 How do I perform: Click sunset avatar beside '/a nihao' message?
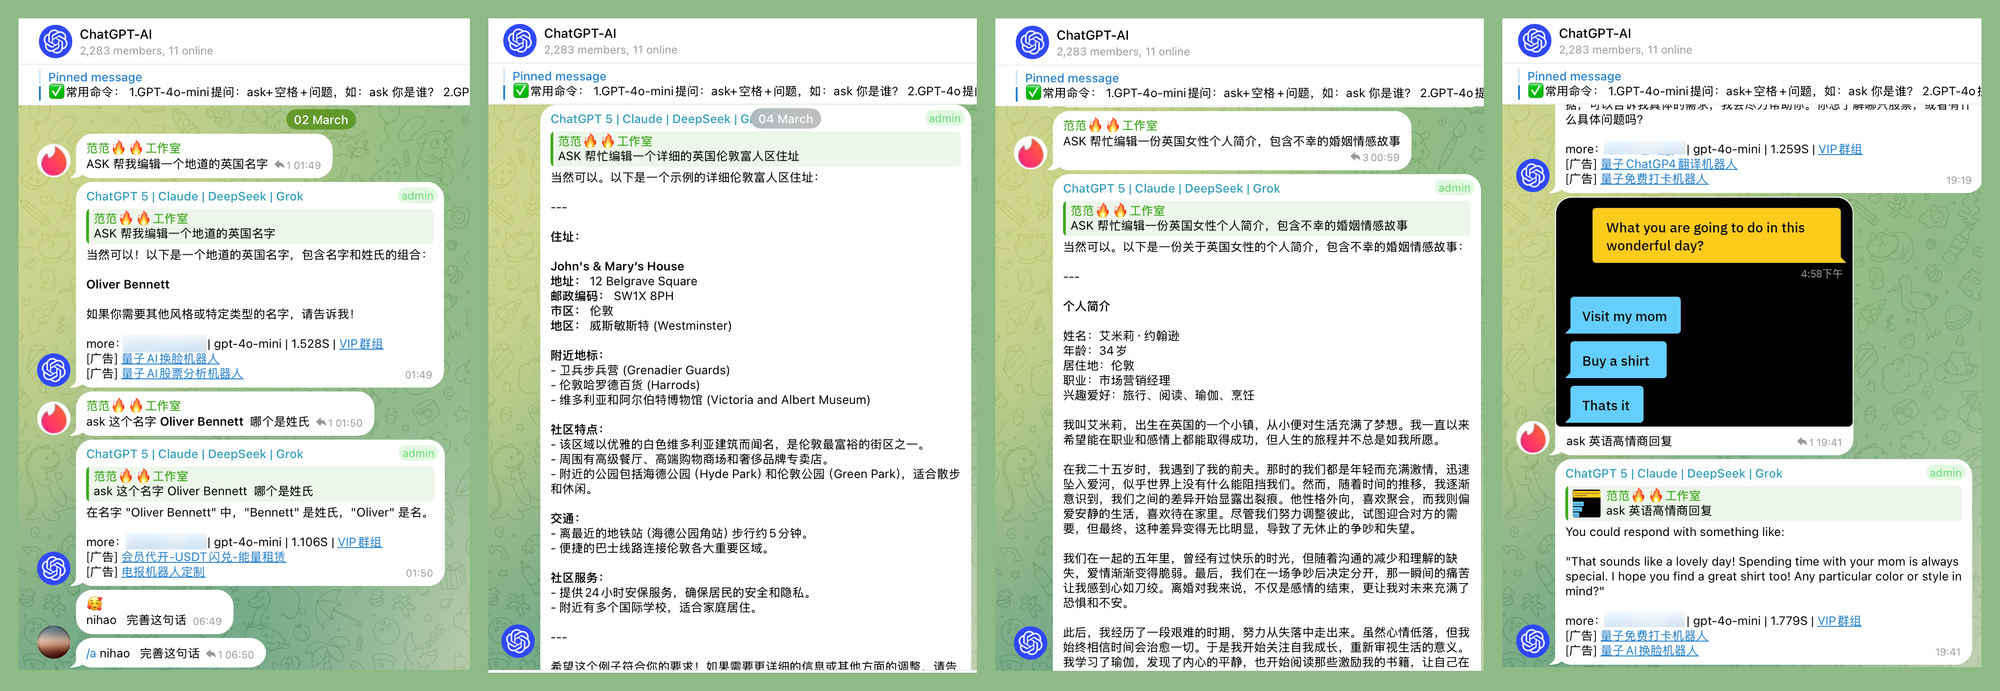(x=53, y=643)
